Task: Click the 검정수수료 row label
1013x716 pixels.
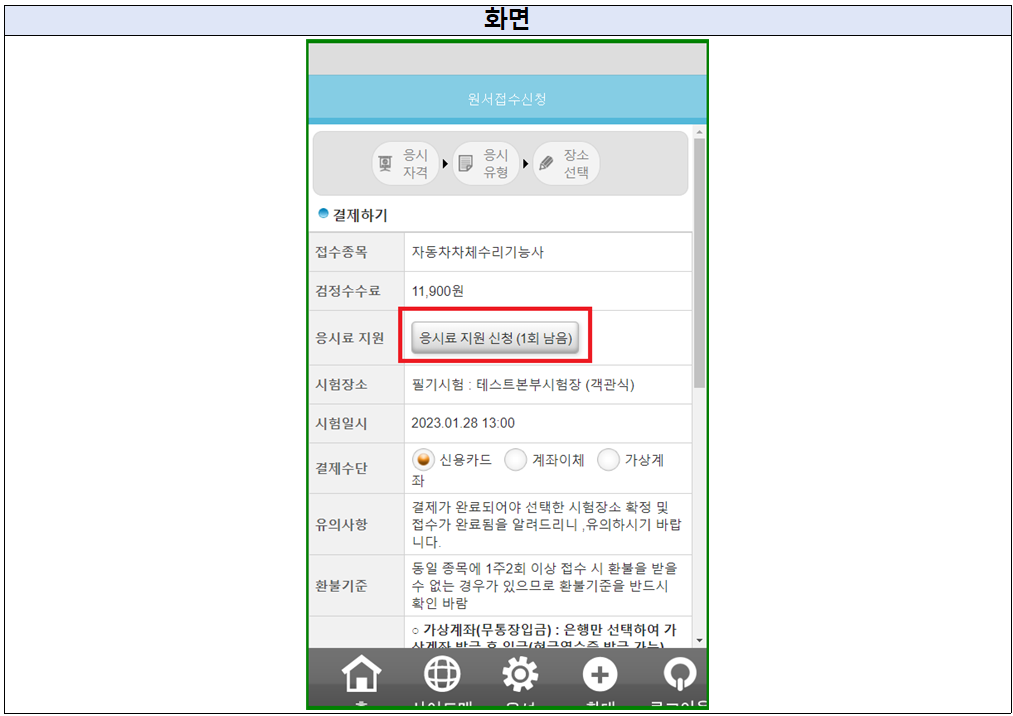Action: [348, 291]
